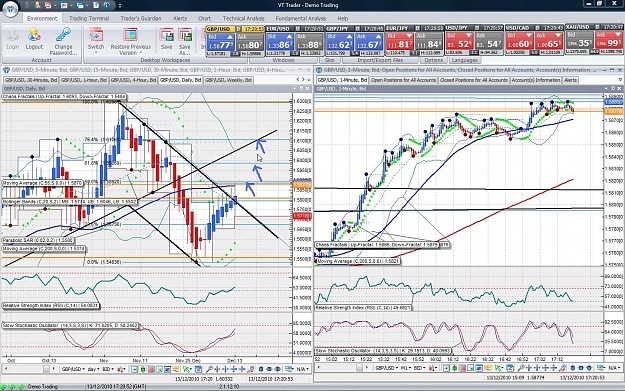
Task: Click left chart horizontal scrollbar thumb
Action: coord(46,369)
